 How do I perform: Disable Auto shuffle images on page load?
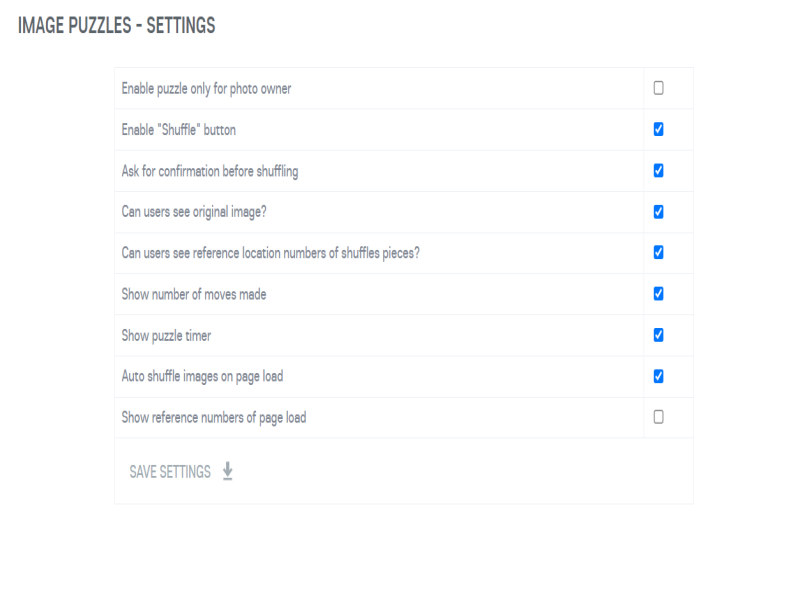pos(658,376)
